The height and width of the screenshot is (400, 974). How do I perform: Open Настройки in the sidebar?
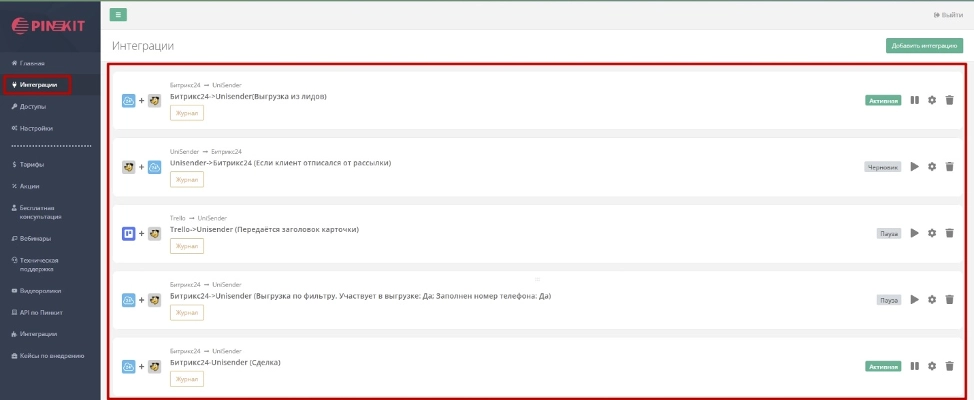tap(35, 128)
